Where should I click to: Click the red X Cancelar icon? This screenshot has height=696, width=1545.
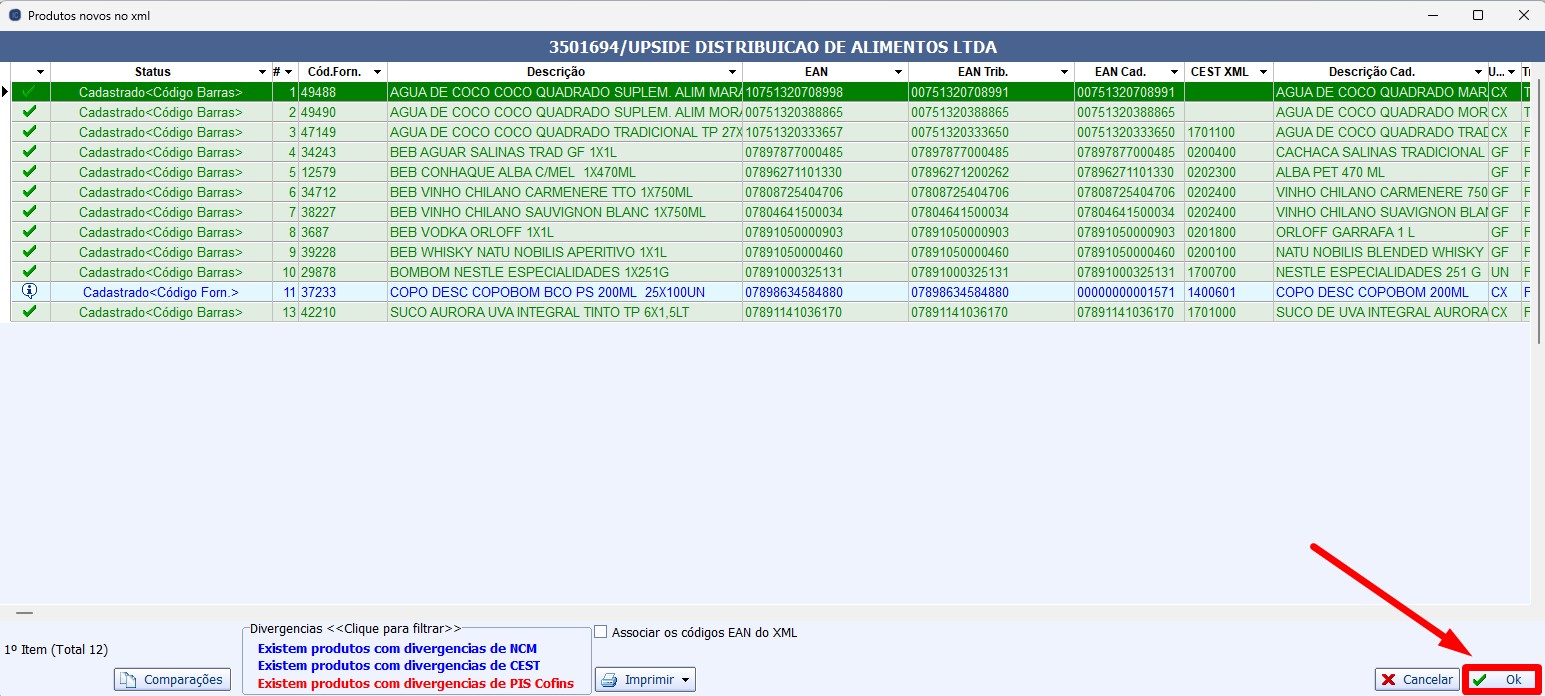pyautogui.click(x=1388, y=680)
